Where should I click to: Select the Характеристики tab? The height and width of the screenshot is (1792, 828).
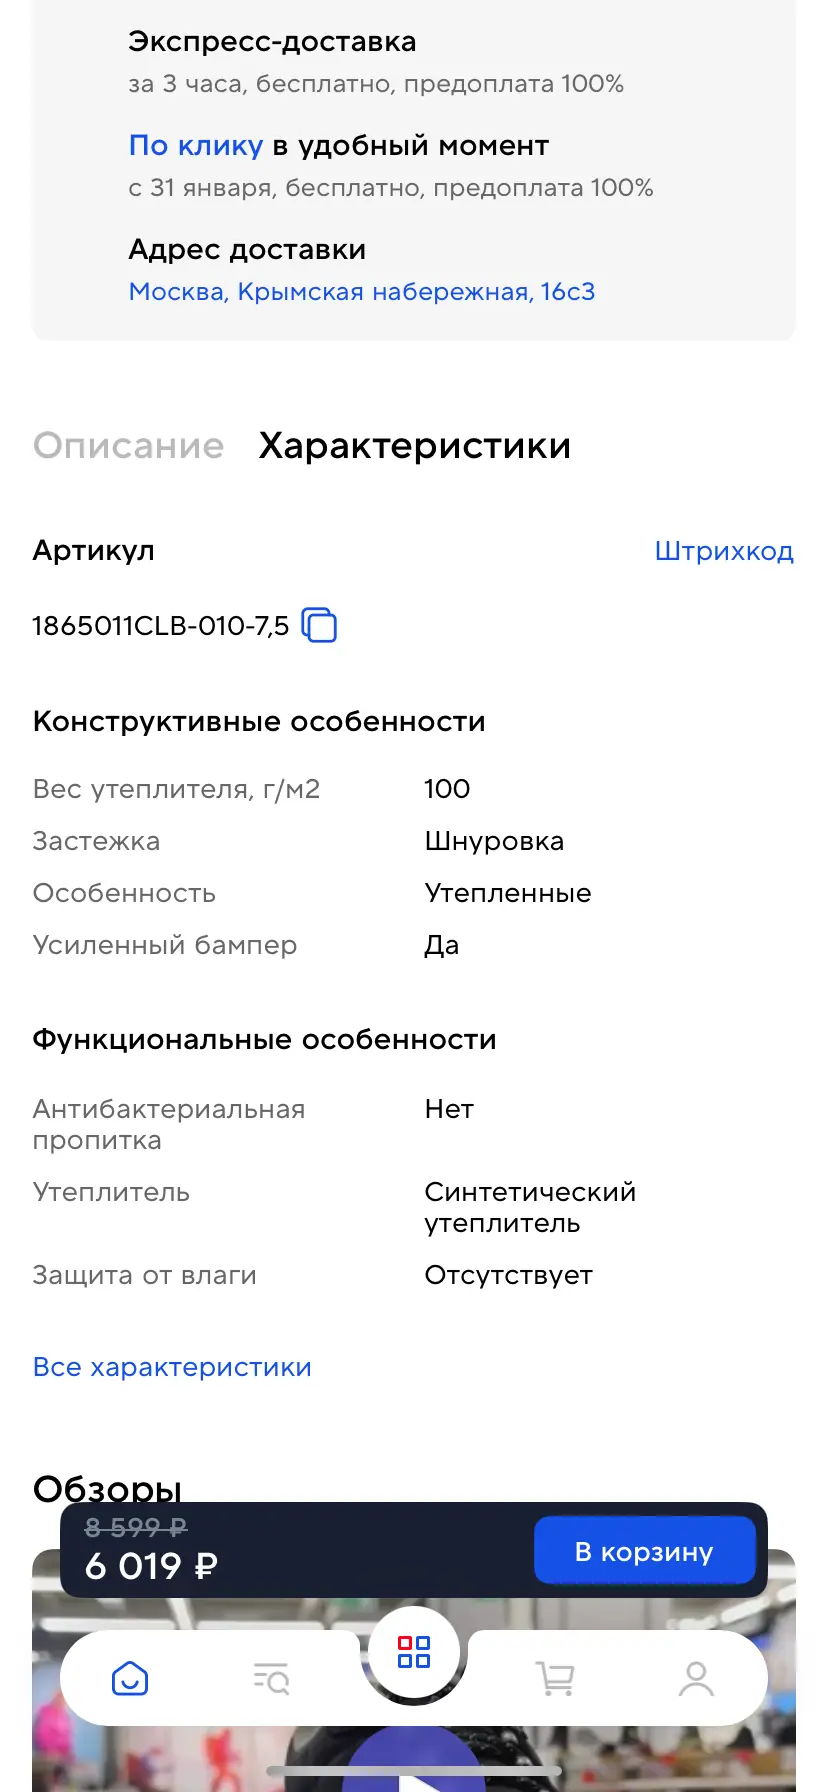coord(414,446)
